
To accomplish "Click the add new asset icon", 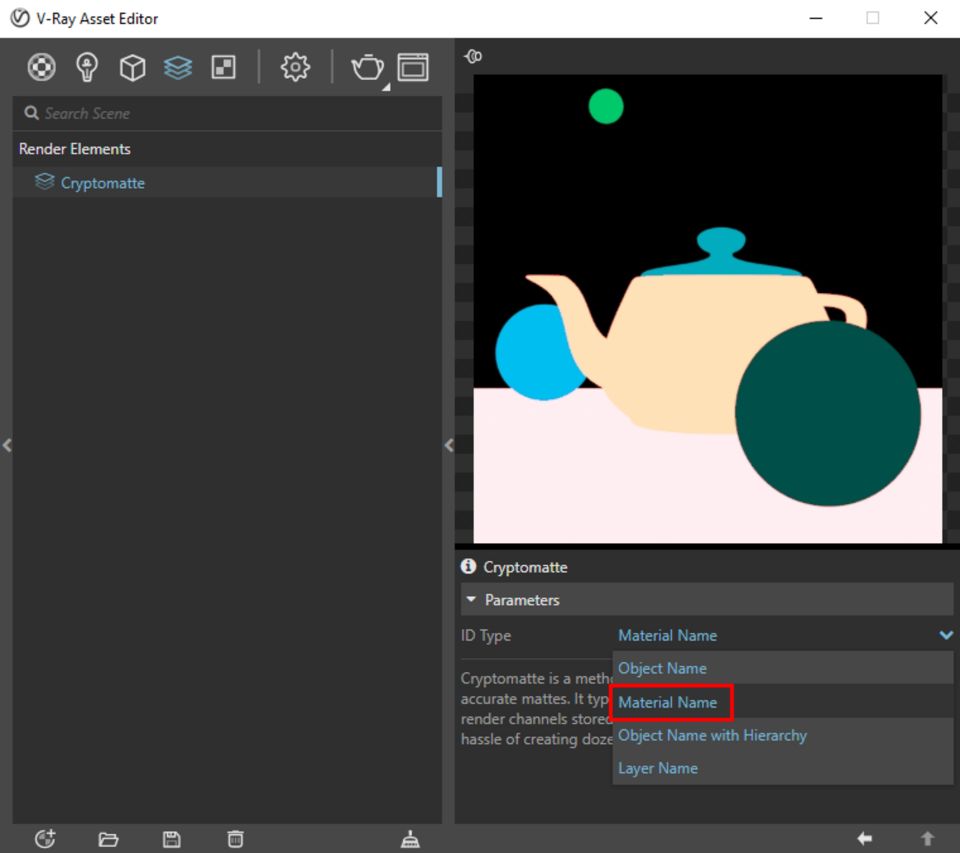I will [45, 839].
